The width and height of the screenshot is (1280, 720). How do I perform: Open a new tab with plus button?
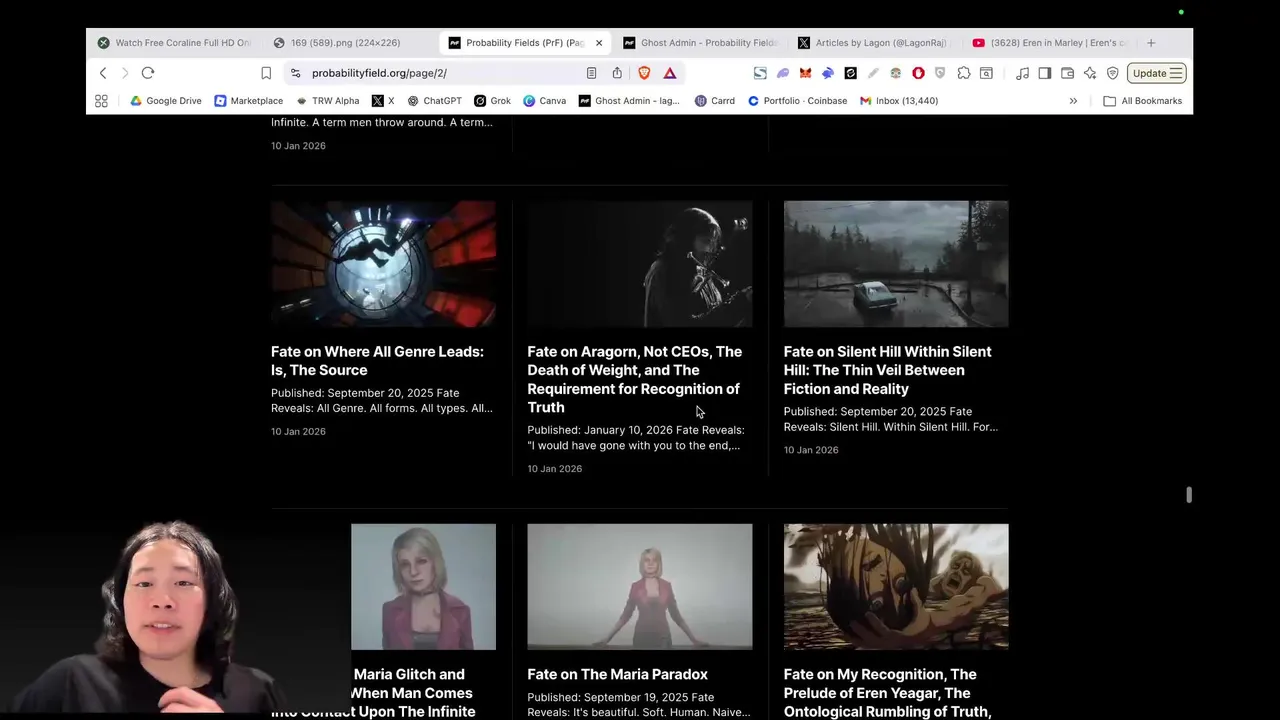pos(1151,43)
